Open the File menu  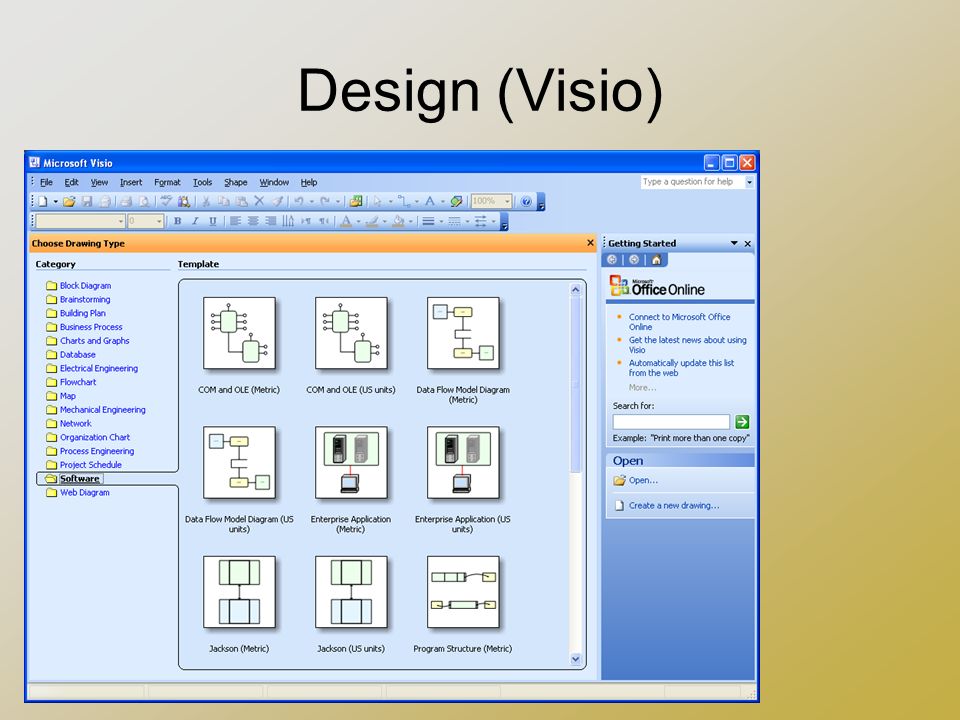[x=46, y=182]
